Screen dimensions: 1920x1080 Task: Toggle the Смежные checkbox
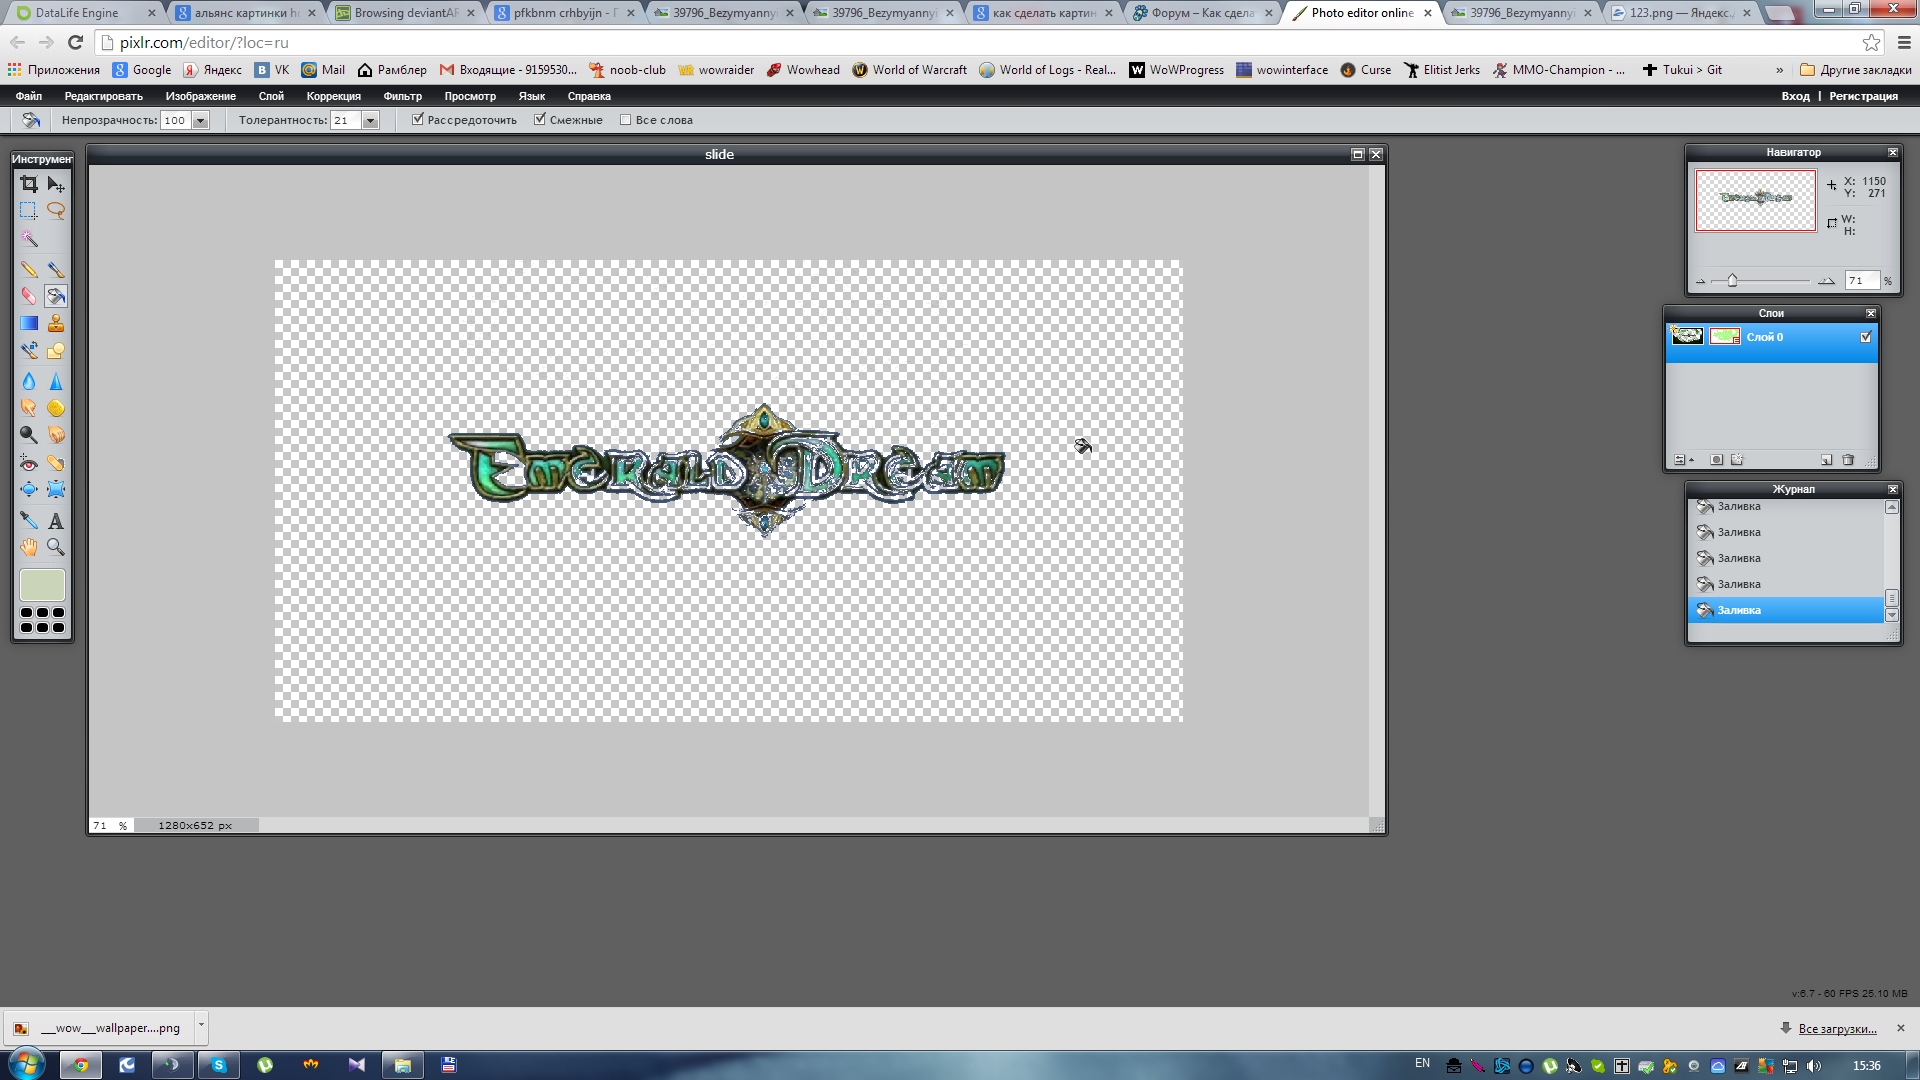[x=540, y=119]
